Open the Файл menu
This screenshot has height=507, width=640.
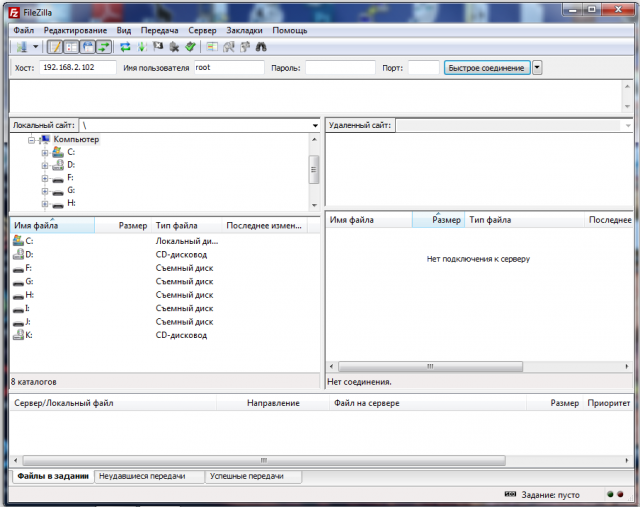(x=24, y=30)
